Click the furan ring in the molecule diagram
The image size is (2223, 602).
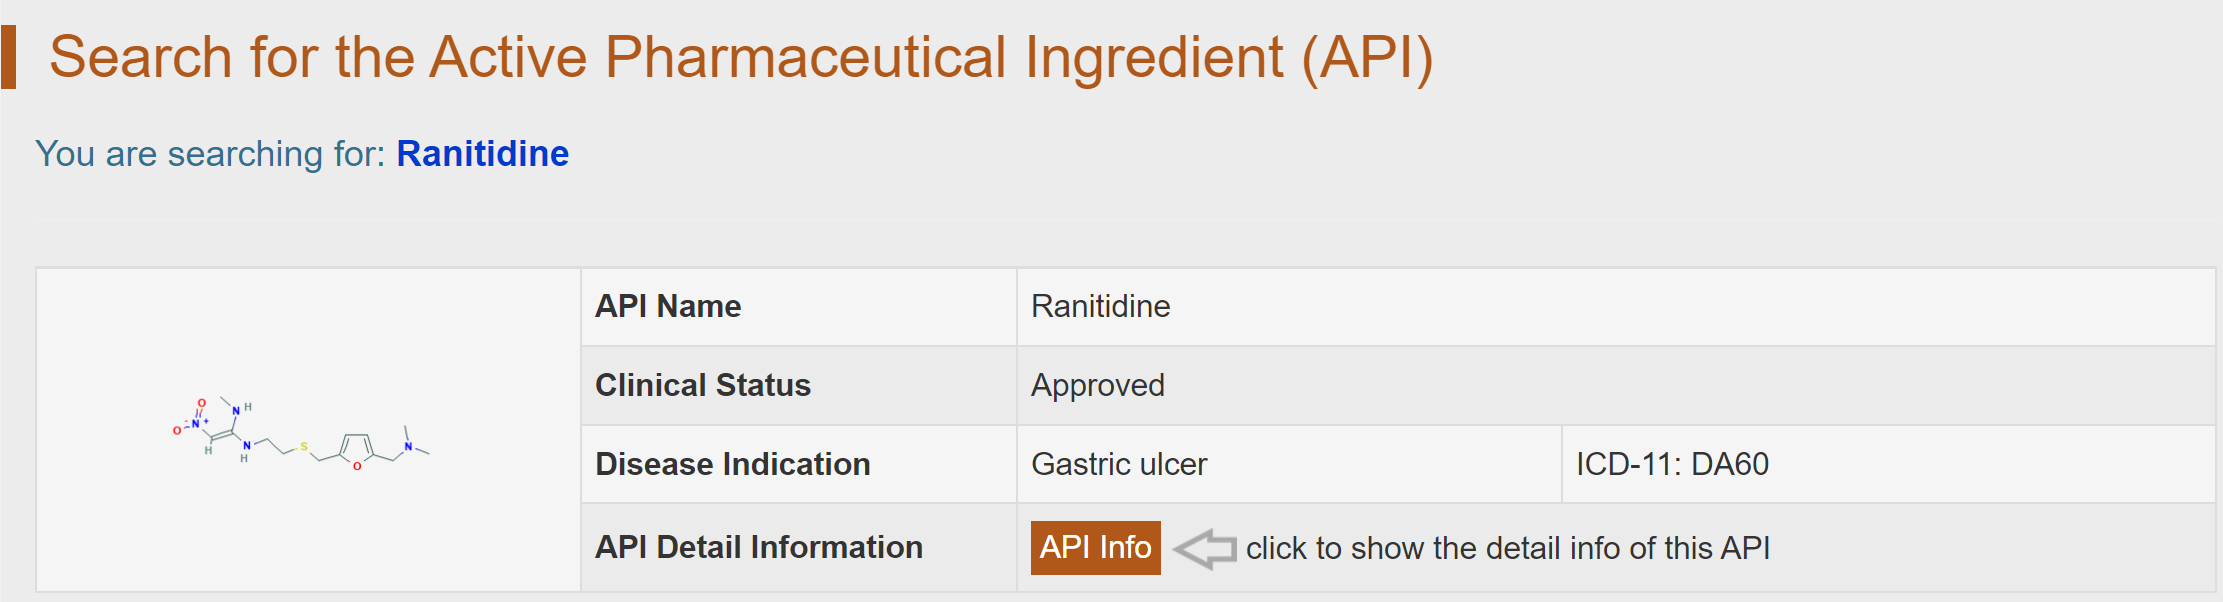356,450
